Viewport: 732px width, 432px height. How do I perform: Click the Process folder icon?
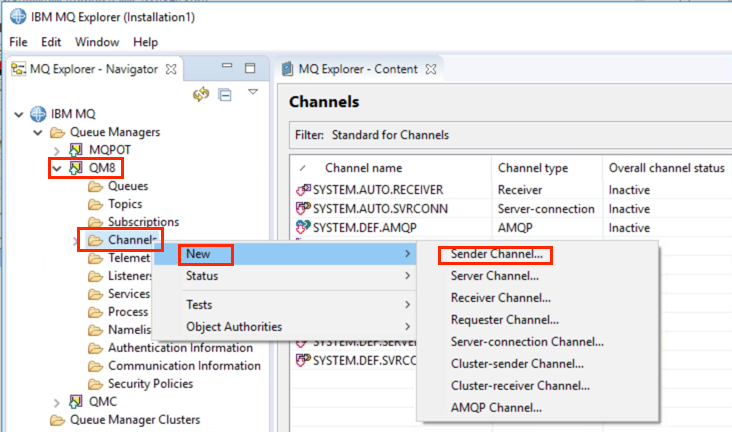tap(95, 312)
